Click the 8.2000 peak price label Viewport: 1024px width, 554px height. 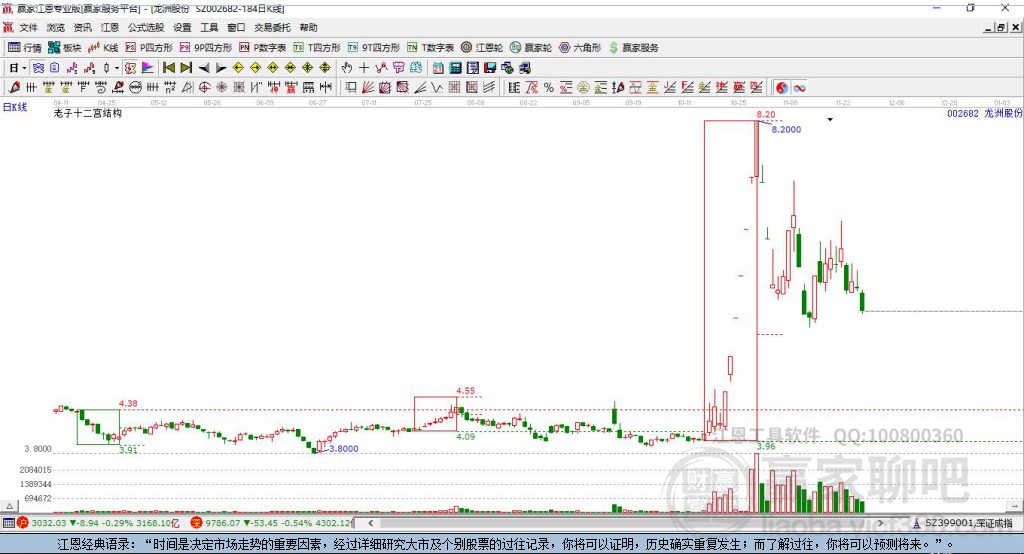[x=786, y=129]
